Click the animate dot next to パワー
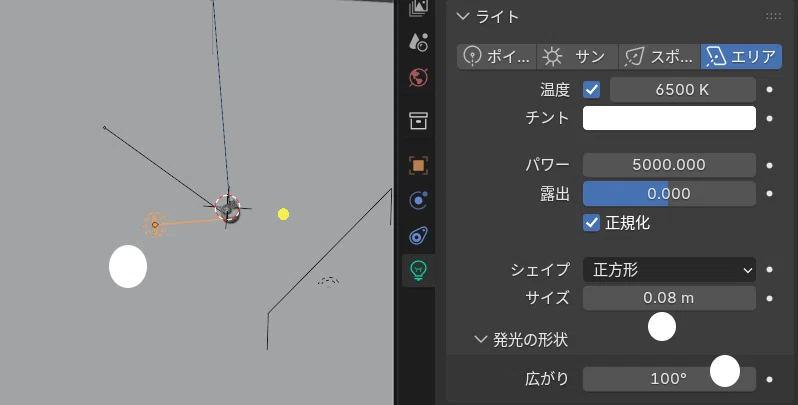Image resolution: width=798 pixels, height=405 pixels. 770,165
